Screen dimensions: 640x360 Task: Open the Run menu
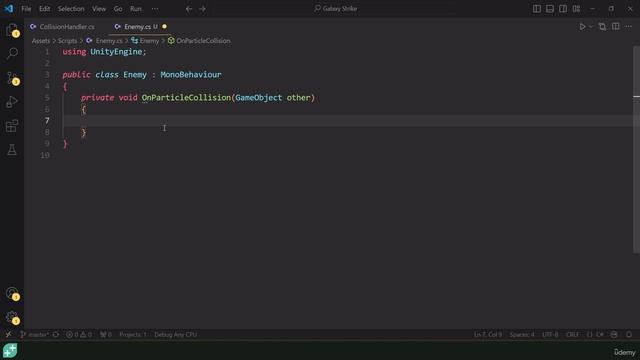pyautogui.click(x=136, y=9)
